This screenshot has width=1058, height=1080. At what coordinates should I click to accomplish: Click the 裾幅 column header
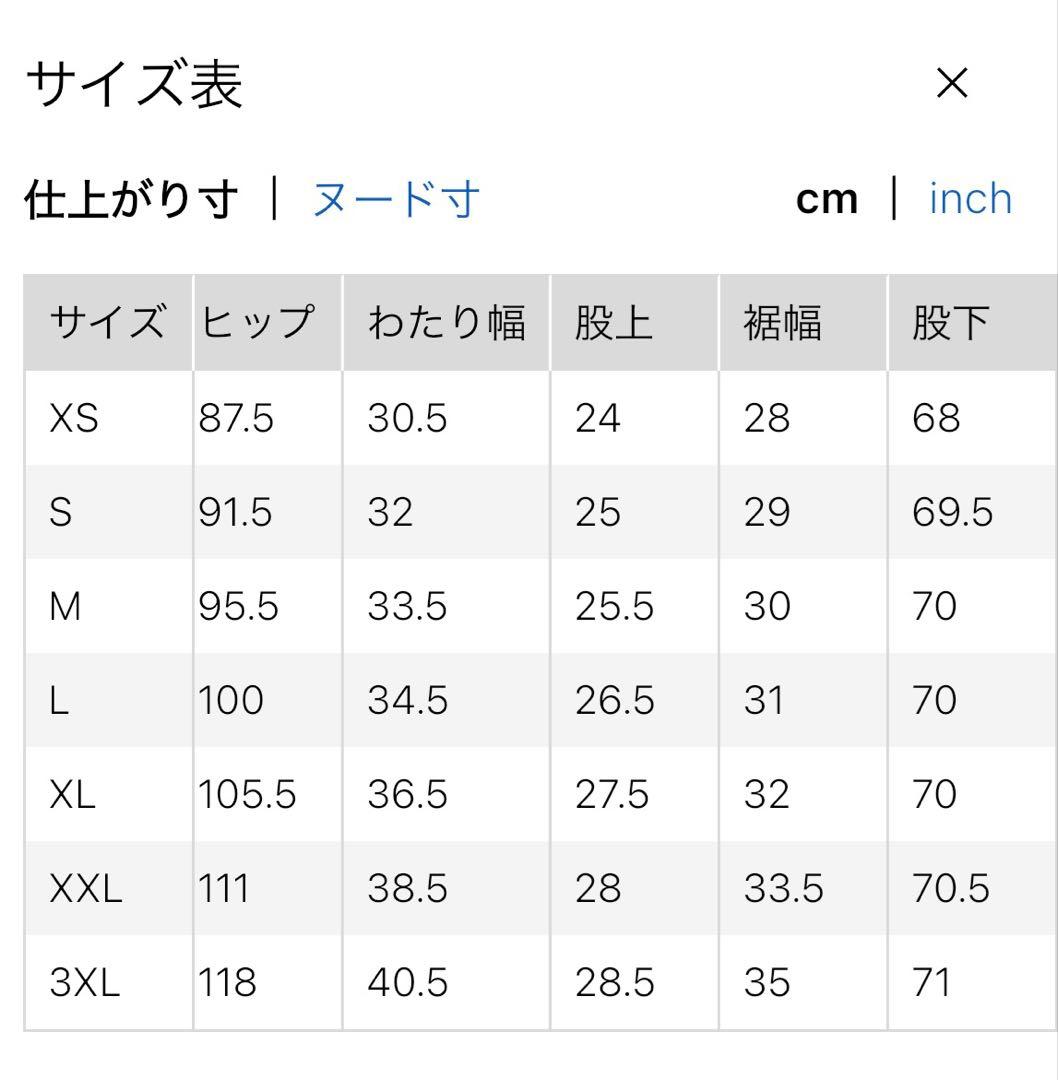(x=783, y=323)
